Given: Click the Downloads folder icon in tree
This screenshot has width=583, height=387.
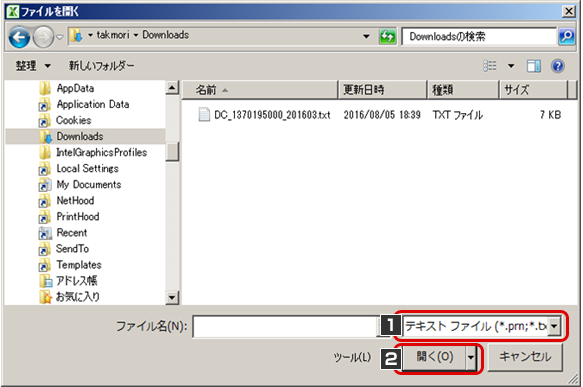Looking at the screenshot, I should (45, 137).
